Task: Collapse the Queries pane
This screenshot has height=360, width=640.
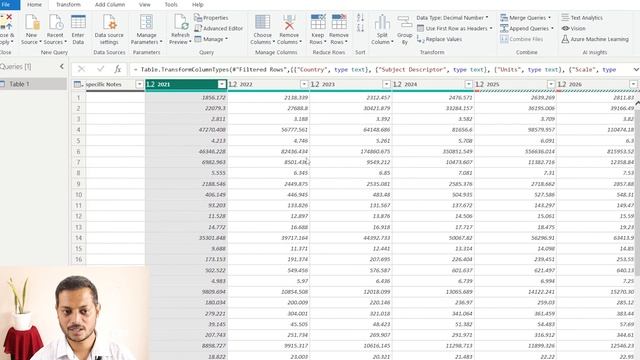Action: [x=62, y=66]
